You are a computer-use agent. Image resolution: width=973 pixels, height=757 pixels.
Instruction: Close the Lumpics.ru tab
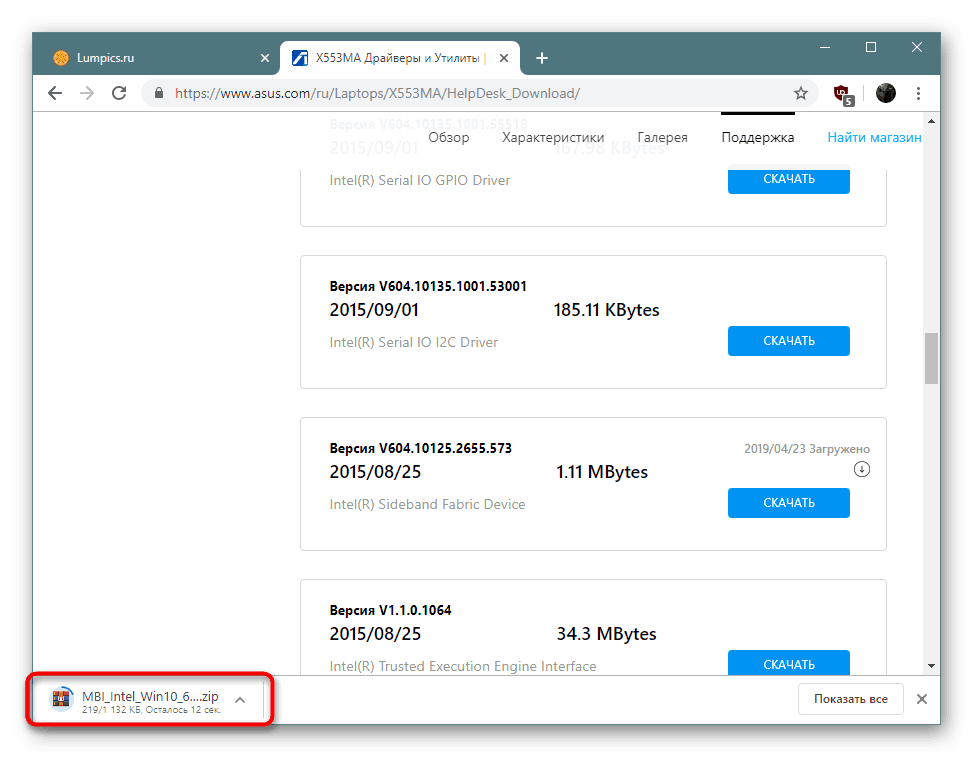[265, 58]
